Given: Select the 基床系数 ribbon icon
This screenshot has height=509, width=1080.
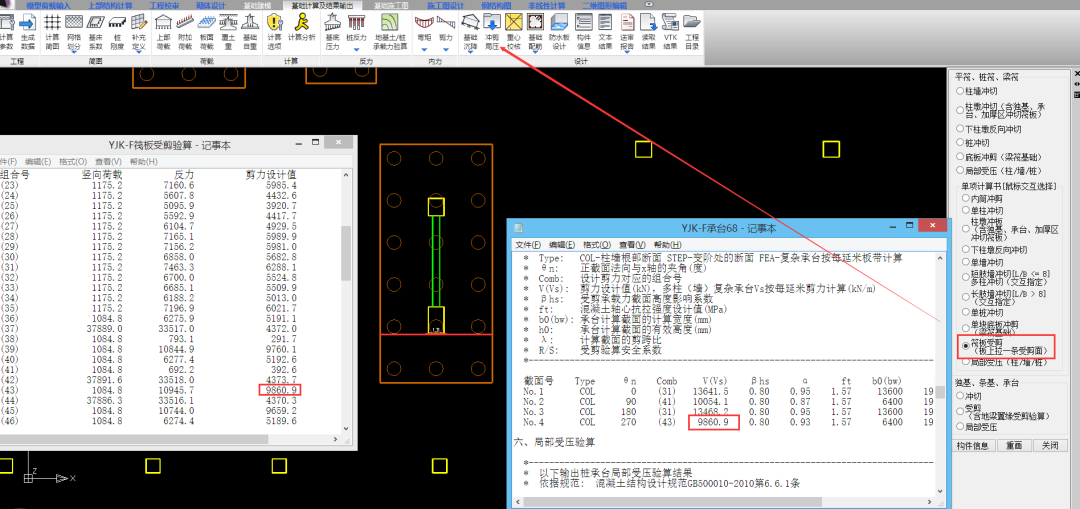Looking at the screenshot, I should (x=96, y=31).
